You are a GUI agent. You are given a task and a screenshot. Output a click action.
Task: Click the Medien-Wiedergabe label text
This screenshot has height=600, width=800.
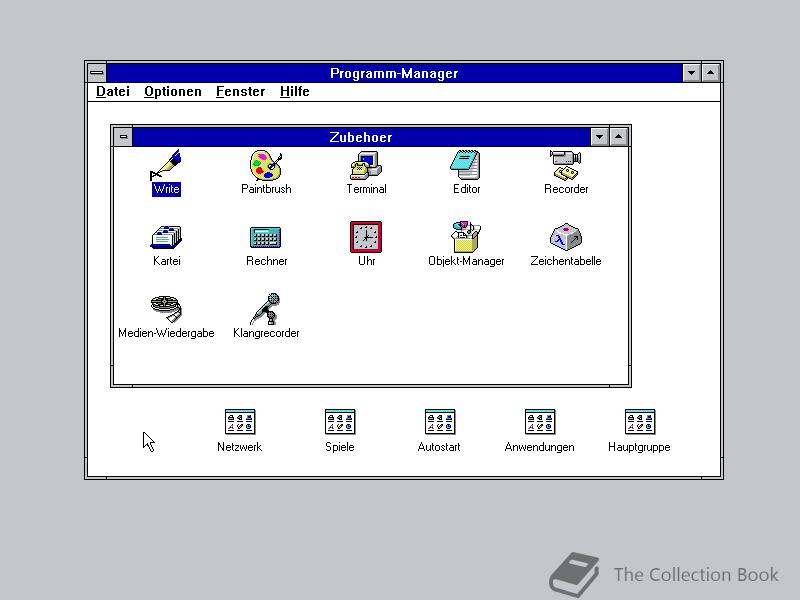point(166,333)
